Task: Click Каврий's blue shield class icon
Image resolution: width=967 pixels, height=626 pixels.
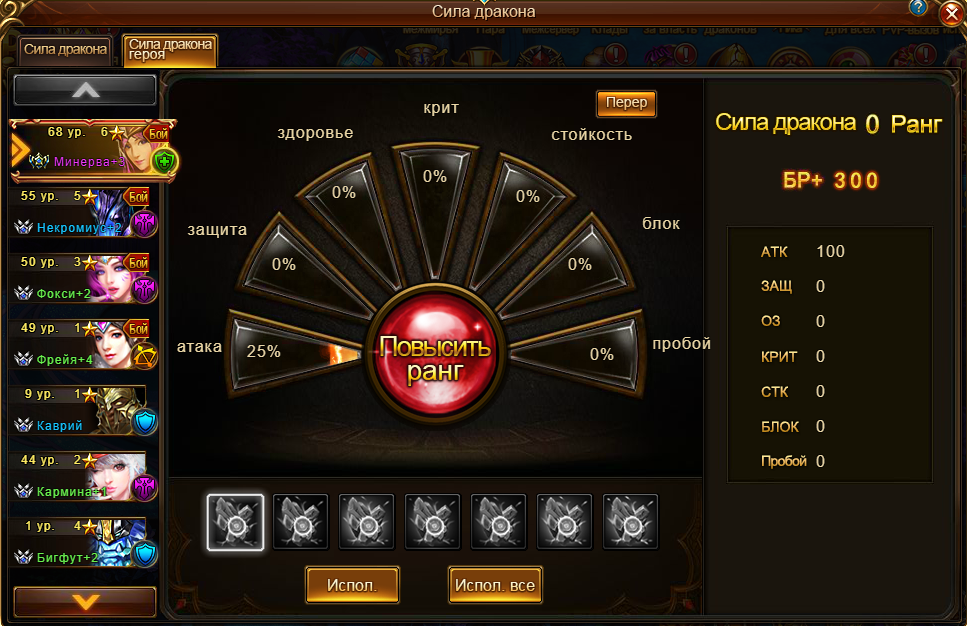Action: (x=145, y=422)
